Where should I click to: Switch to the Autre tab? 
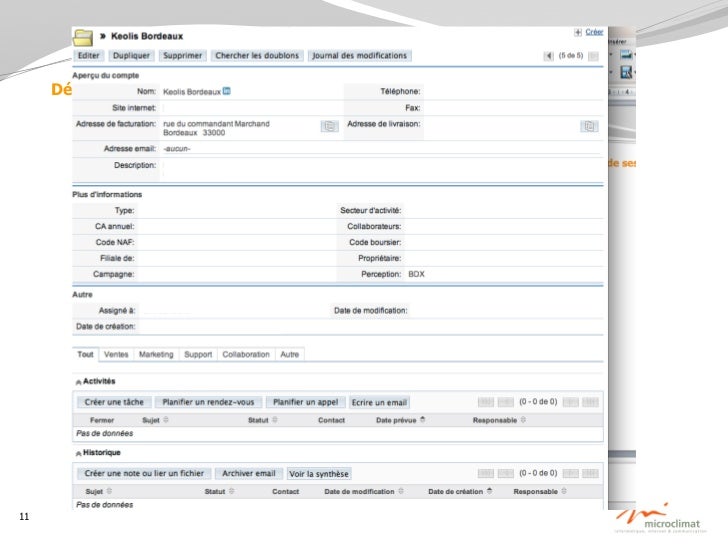click(290, 355)
